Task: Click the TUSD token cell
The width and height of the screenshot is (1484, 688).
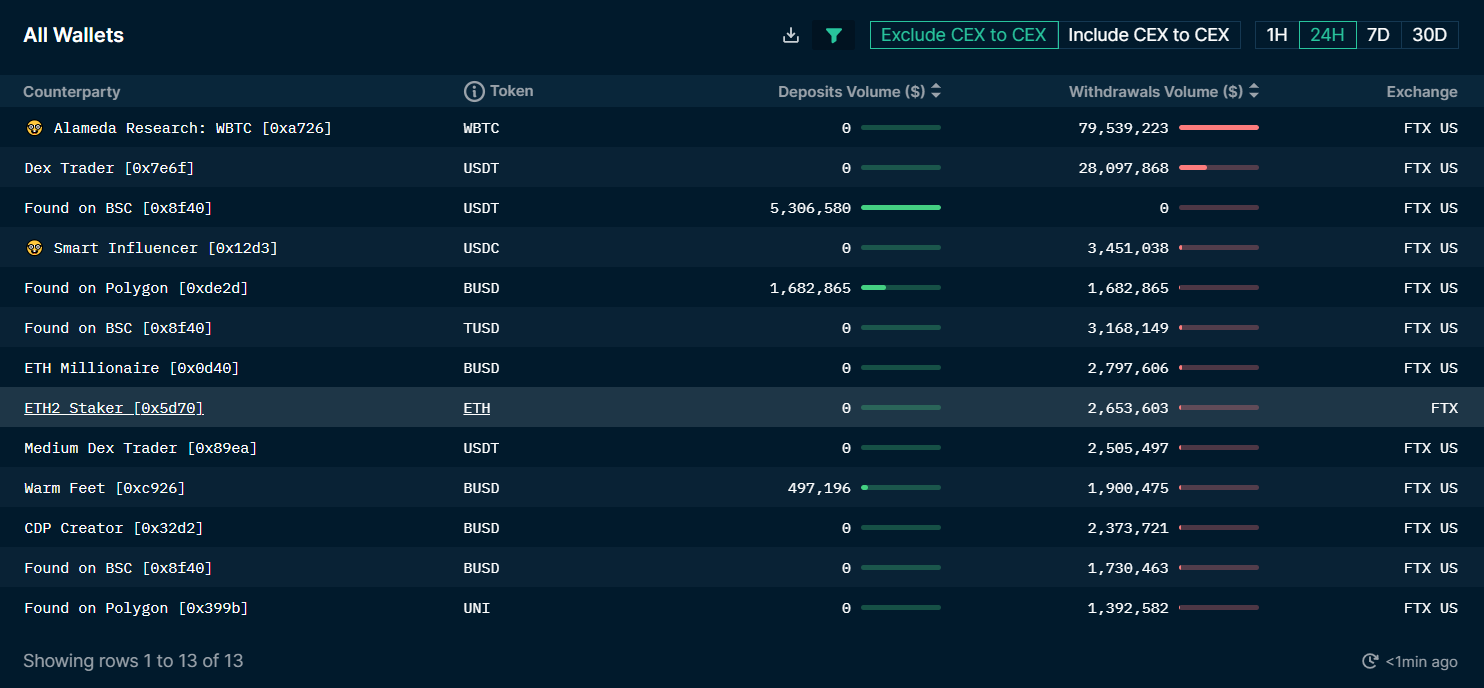Action: point(481,328)
